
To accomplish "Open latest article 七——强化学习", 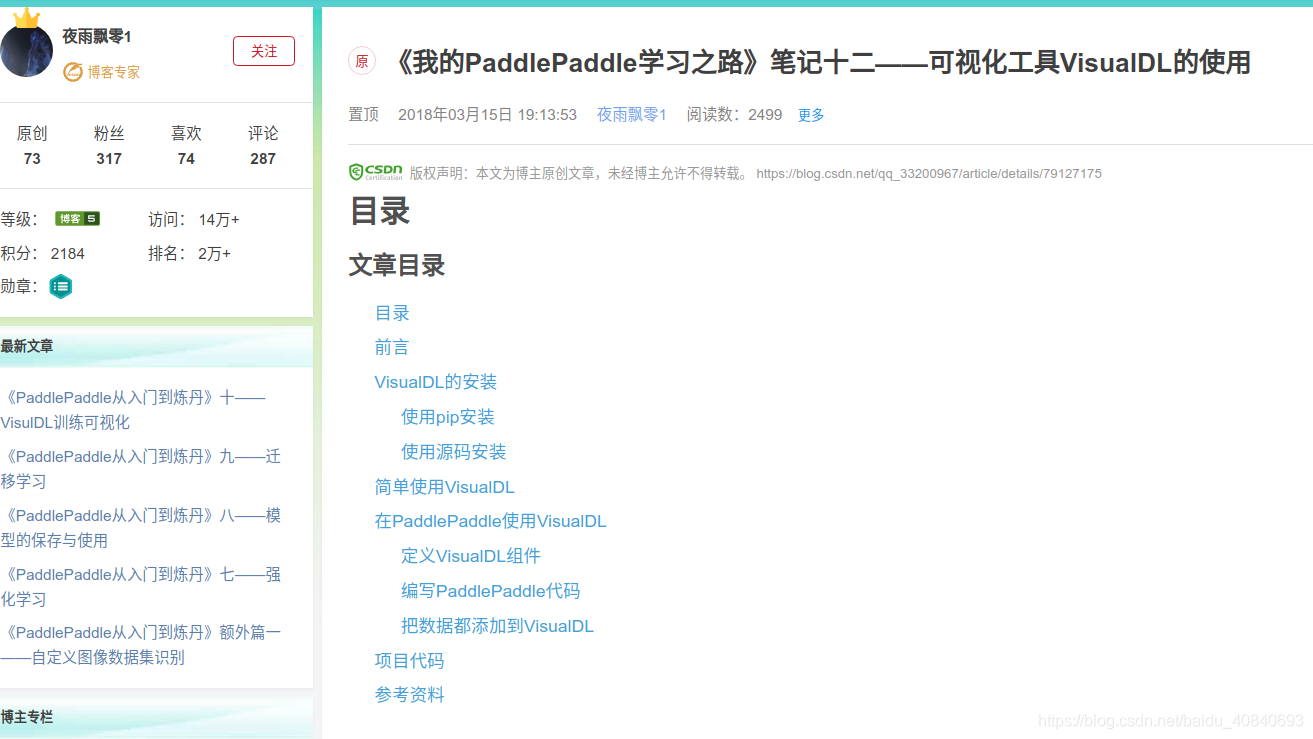I will (x=141, y=587).
